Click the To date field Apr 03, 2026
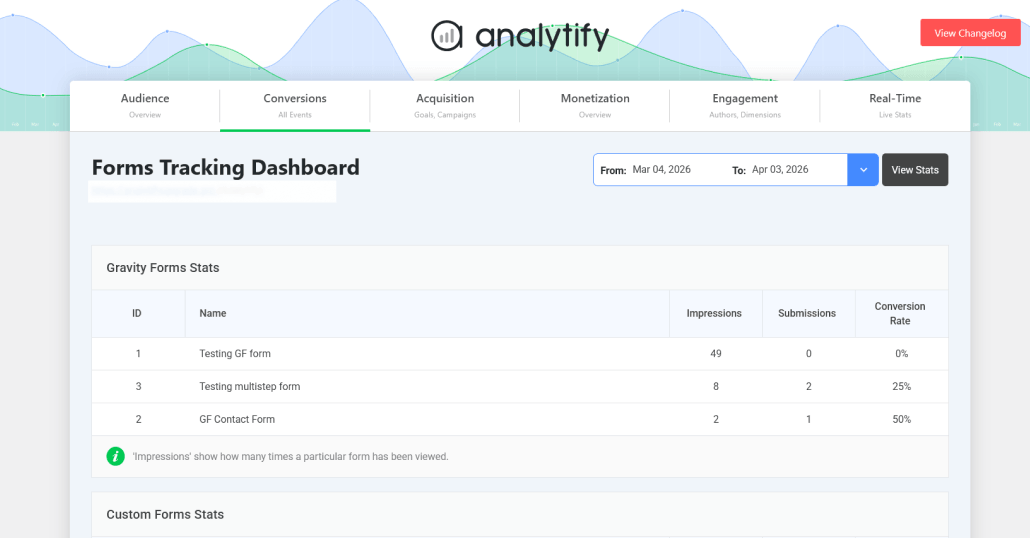 [780, 169]
